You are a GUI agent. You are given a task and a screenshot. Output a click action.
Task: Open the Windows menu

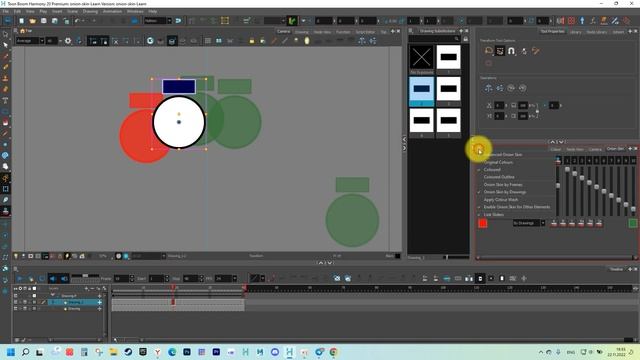pyautogui.click(x=135, y=11)
